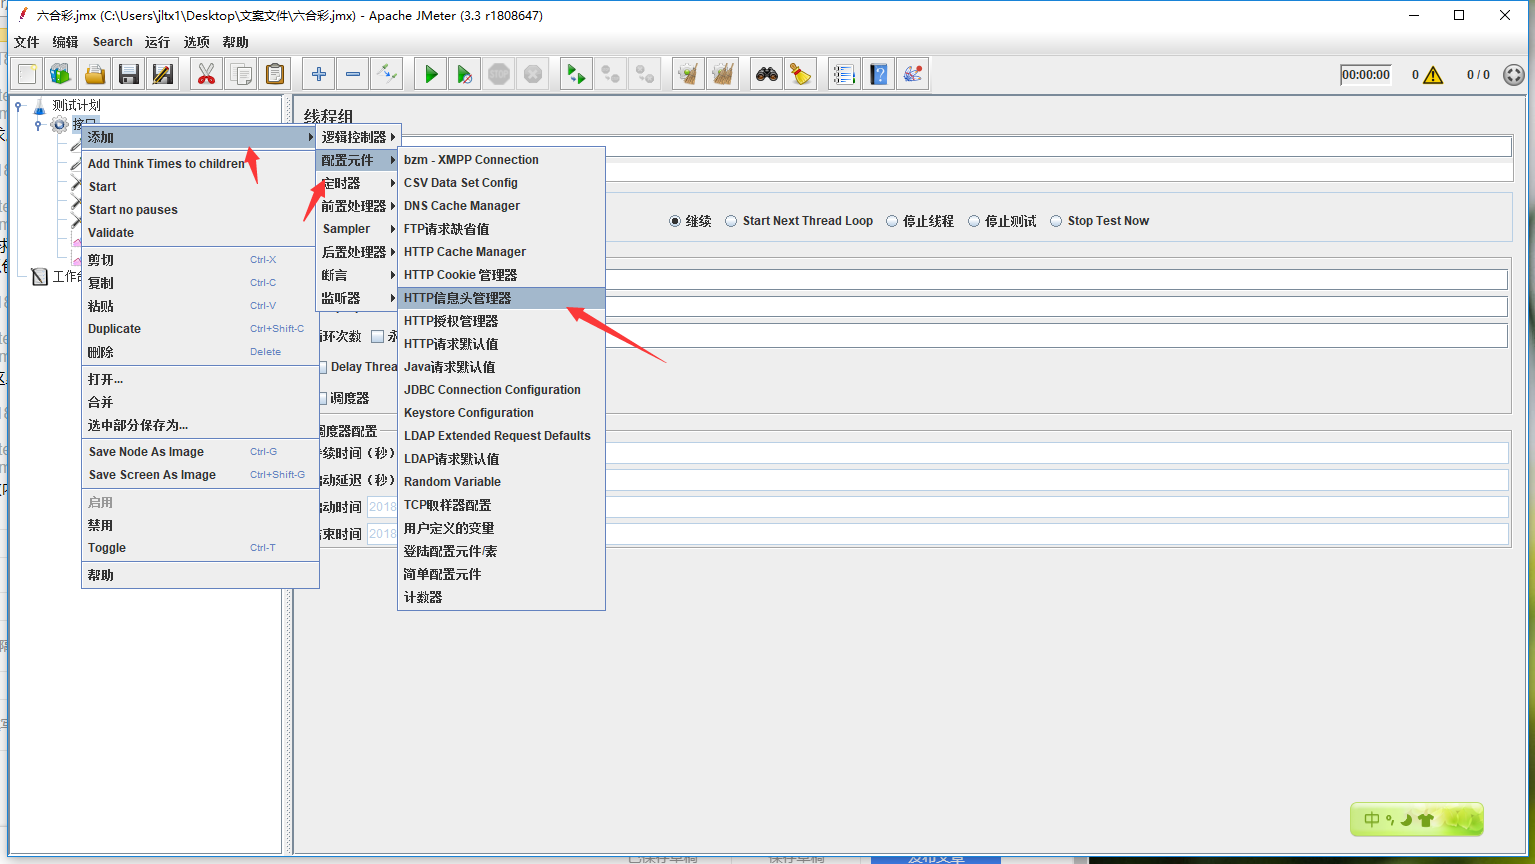Image resolution: width=1535 pixels, height=864 pixels.
Task: Open the 选项 menu
Action: tap(197, 42)
